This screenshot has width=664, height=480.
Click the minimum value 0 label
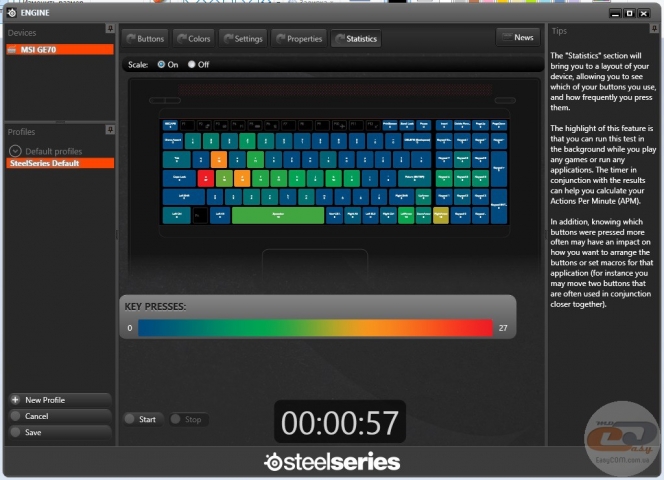coord(130,328)
